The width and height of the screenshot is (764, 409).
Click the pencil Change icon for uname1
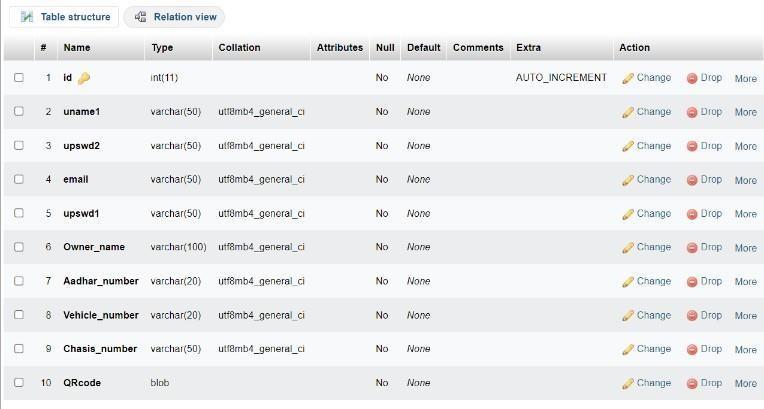(628, 112)
